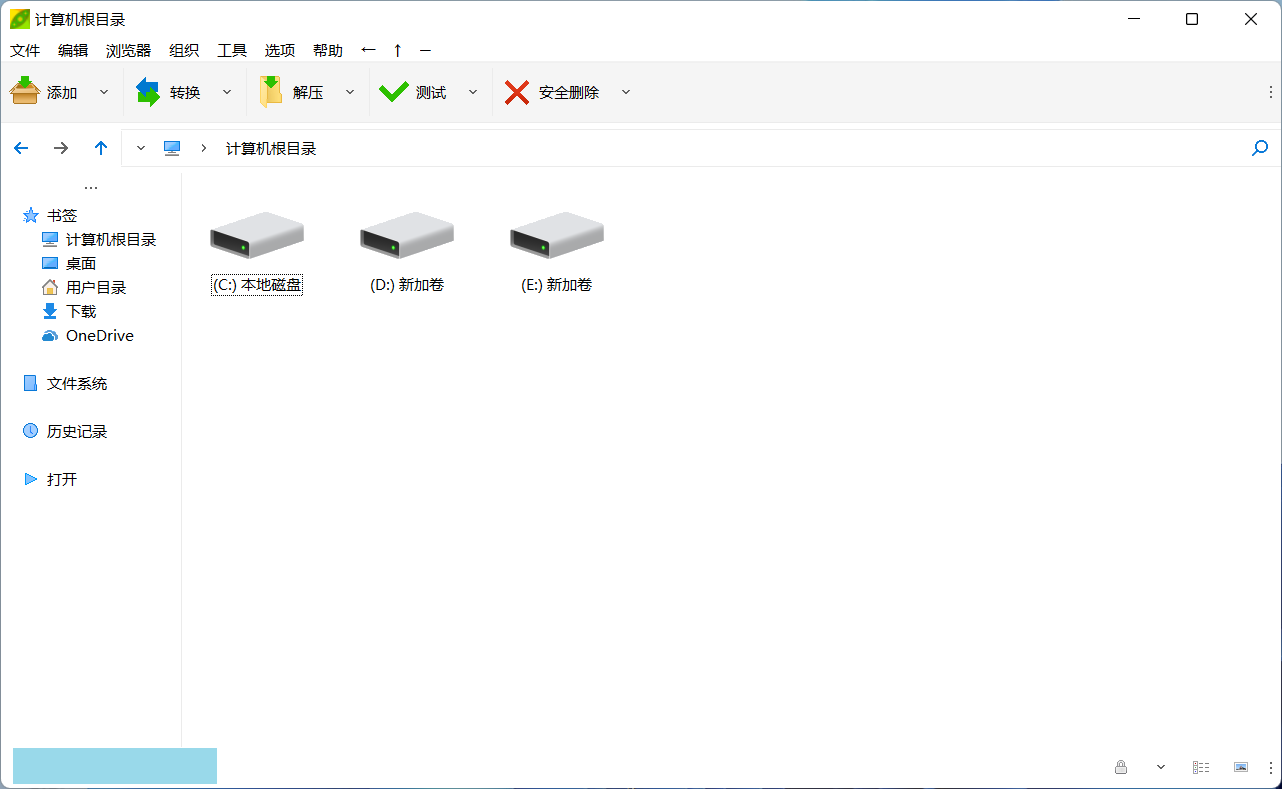Click the 解压 (Extract) toolbar icon
Image resolution: width=1282 pixels, height=789 pixels.
[271, 92]
